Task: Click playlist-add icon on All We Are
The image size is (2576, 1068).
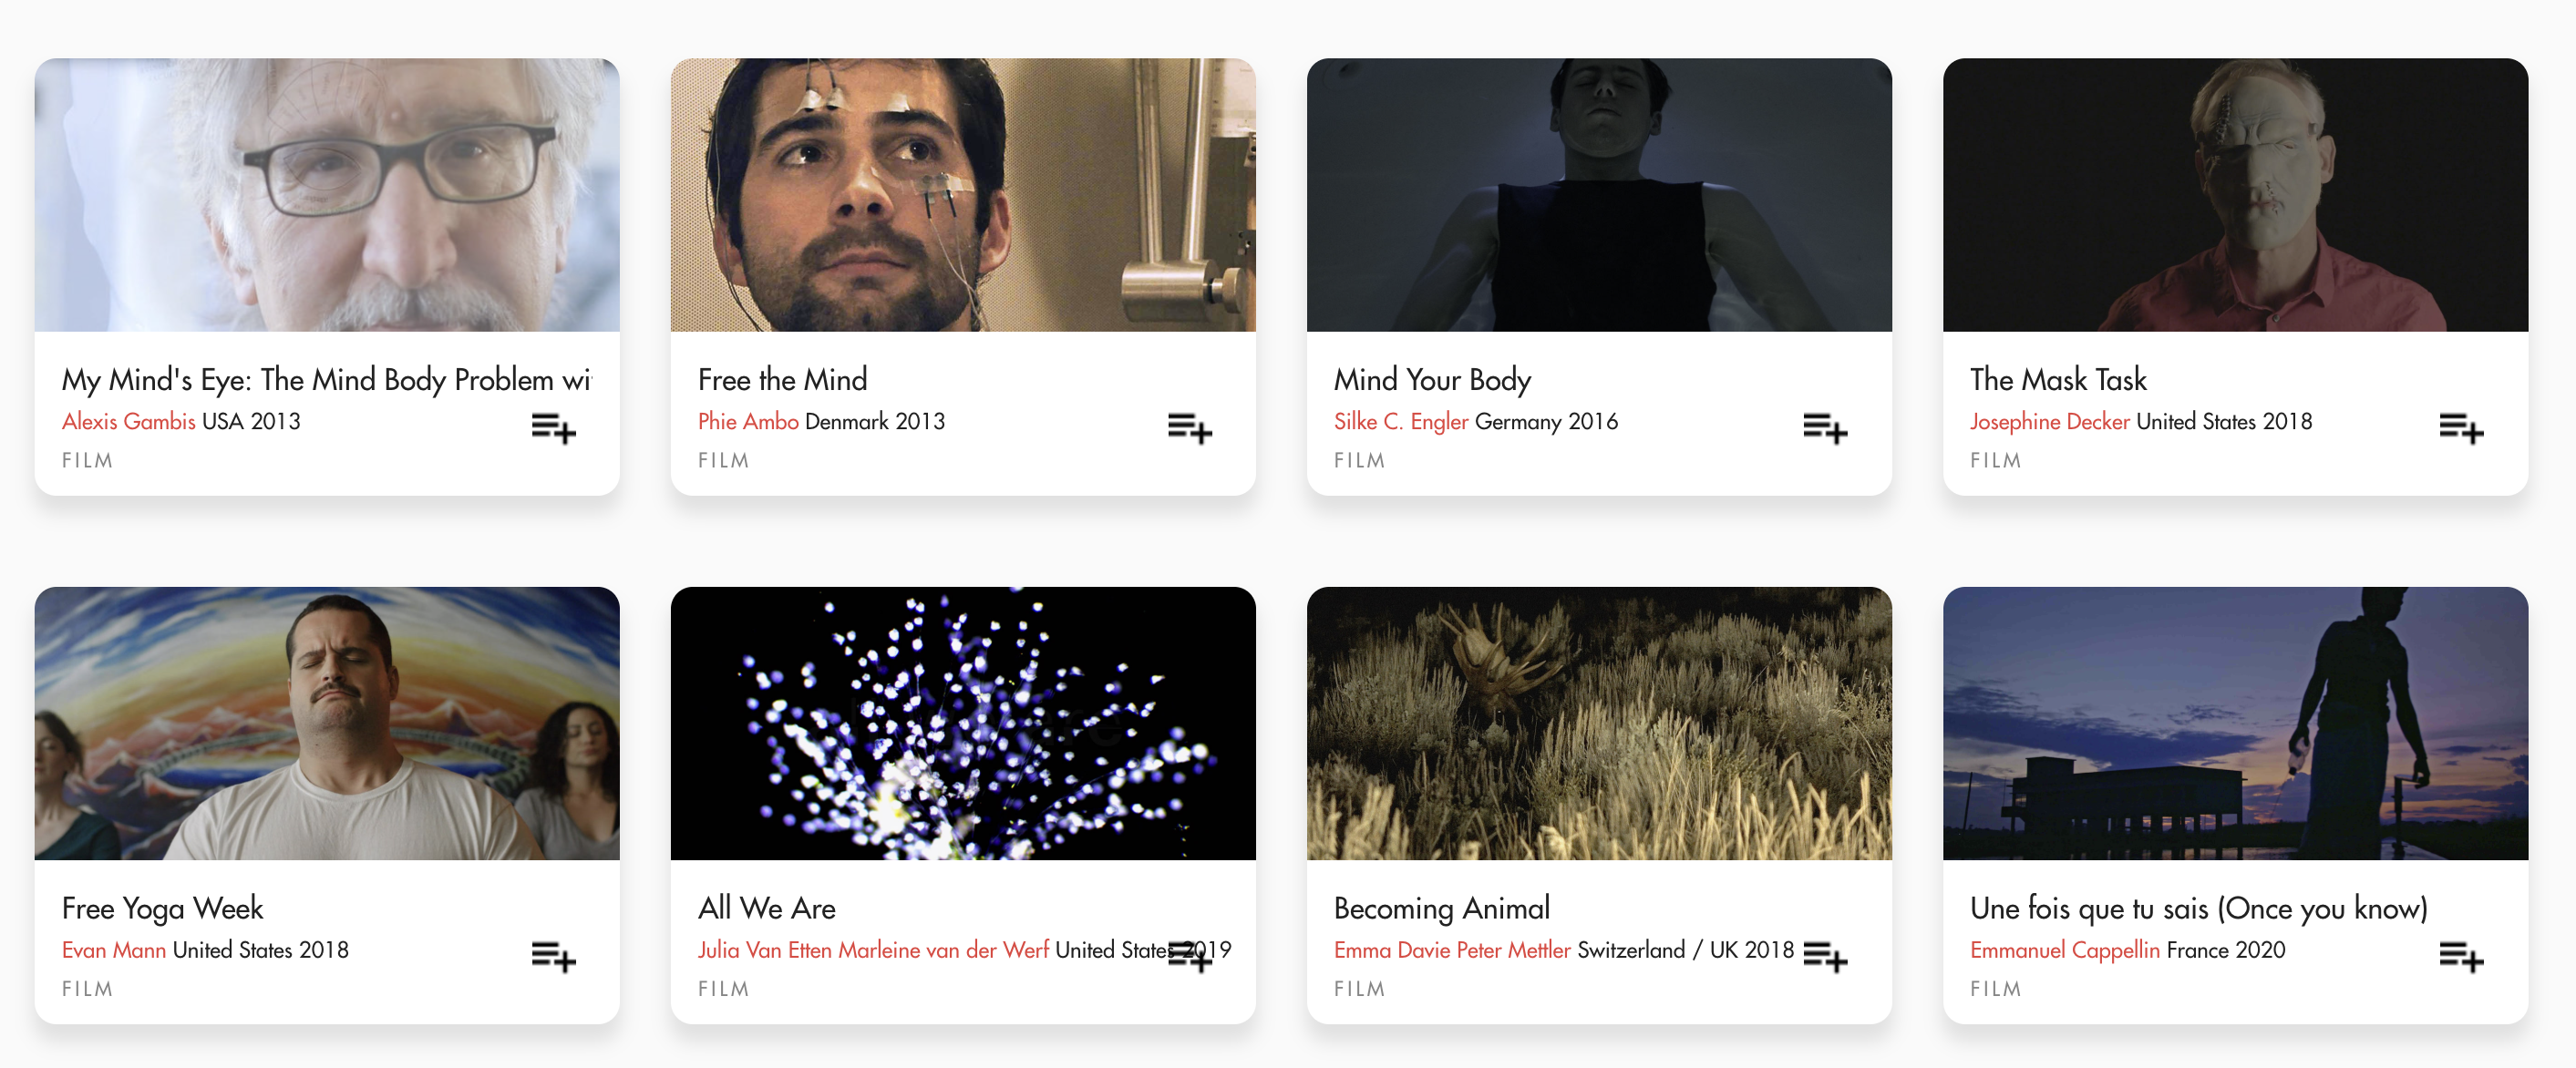Action: (1189, 957)
